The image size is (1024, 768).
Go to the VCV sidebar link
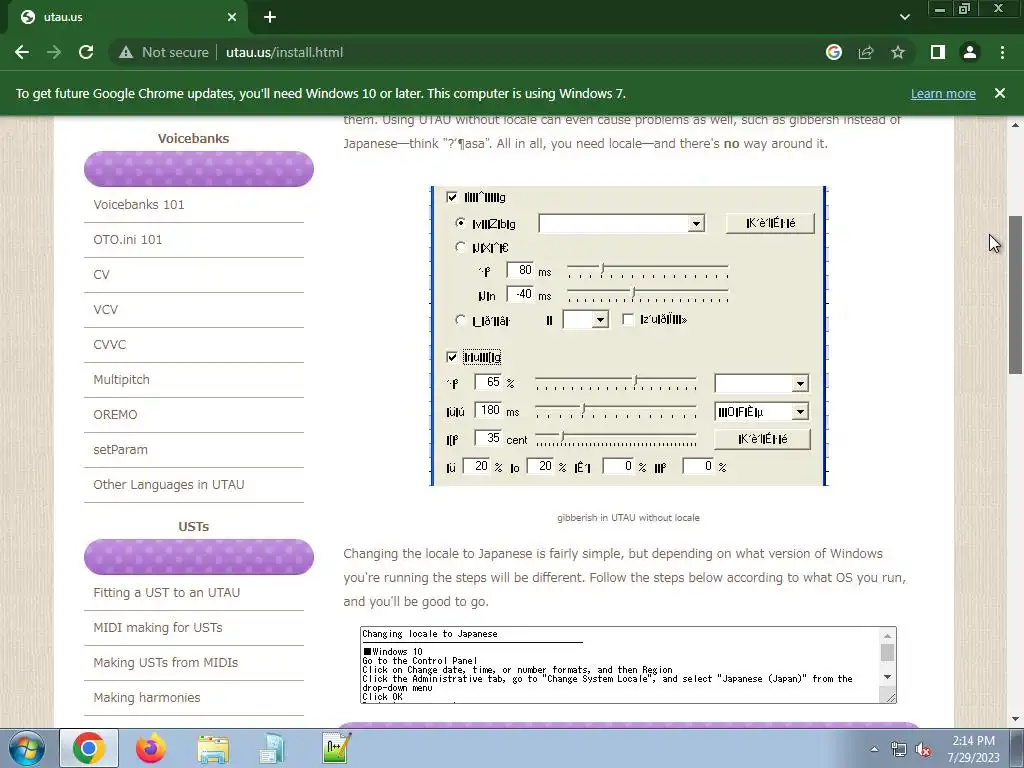[x=105, y=310]
